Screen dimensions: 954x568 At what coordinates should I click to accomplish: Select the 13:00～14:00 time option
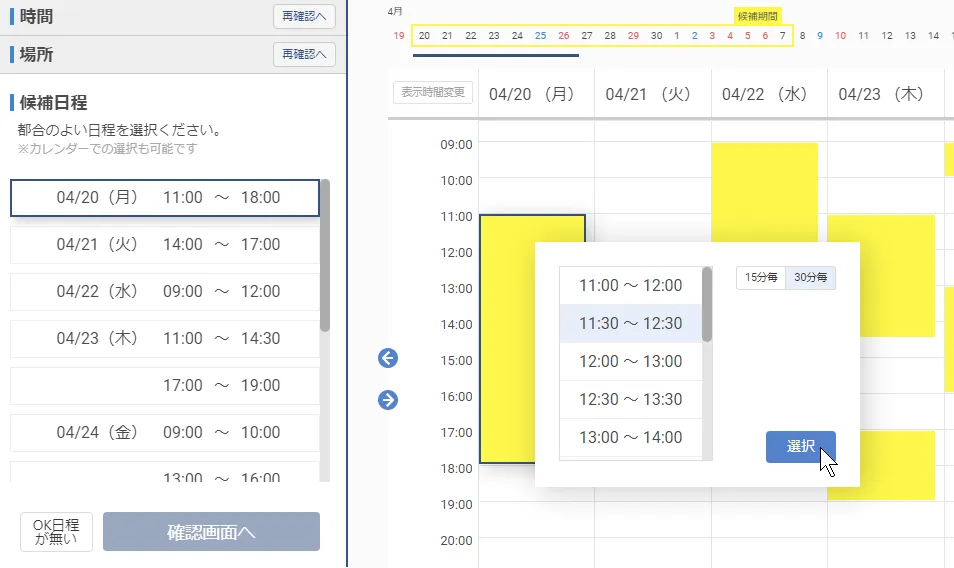point(630,437)
